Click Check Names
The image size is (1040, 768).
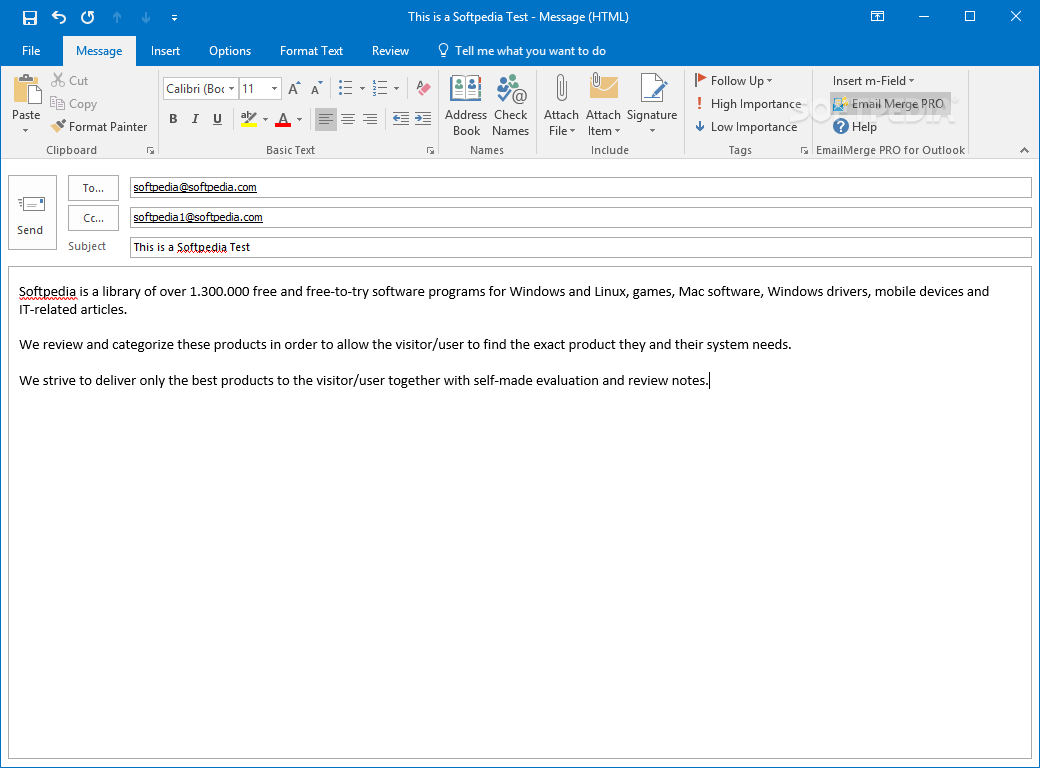[511, 105]
